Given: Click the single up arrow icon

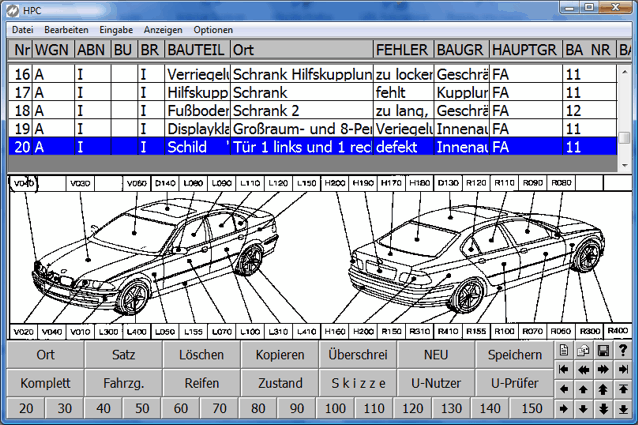Looking at the screenshot, I should (x=583, y=389).
